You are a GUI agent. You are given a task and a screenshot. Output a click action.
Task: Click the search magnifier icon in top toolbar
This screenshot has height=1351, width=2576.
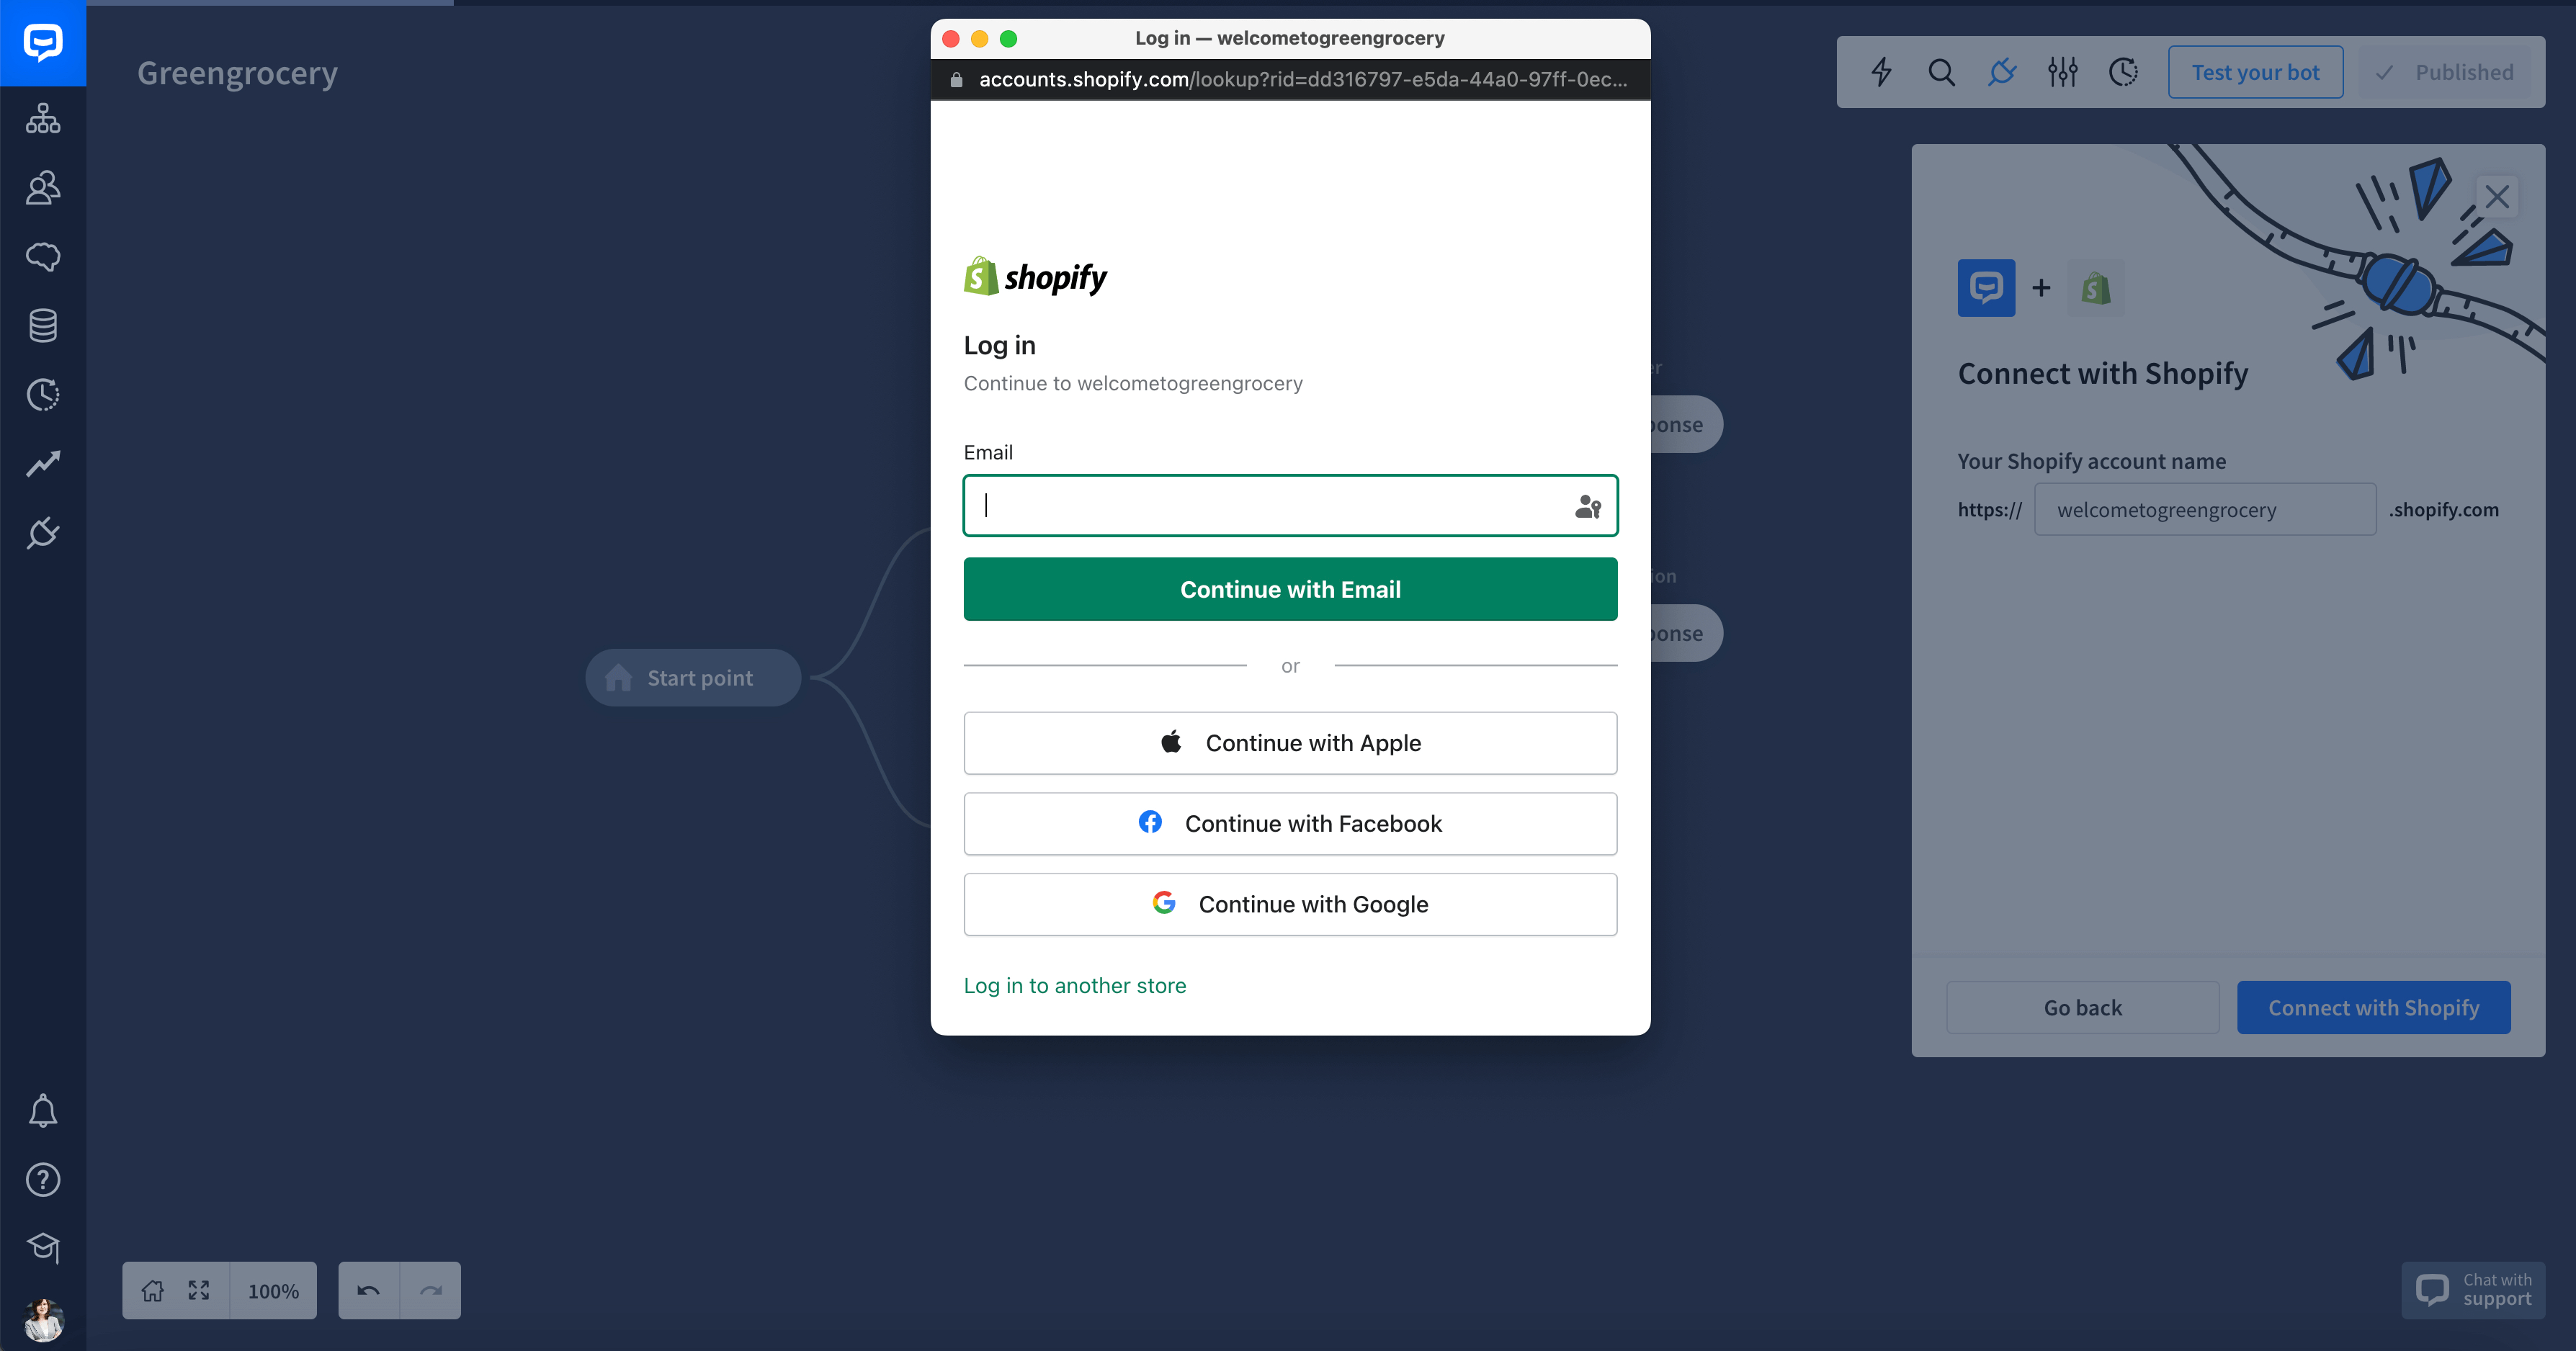click(1941, 72)
